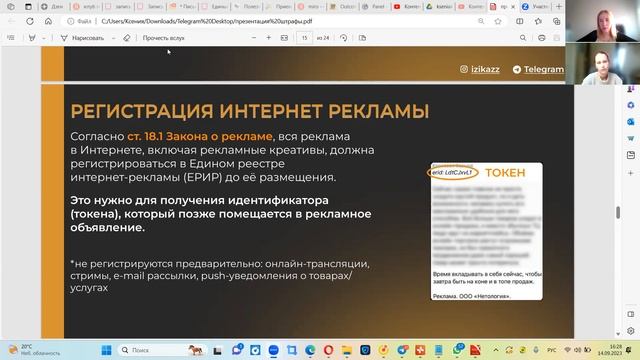Go to the browser home page
The width and height of the screenshot is (640, 360).
coord(48,21)
